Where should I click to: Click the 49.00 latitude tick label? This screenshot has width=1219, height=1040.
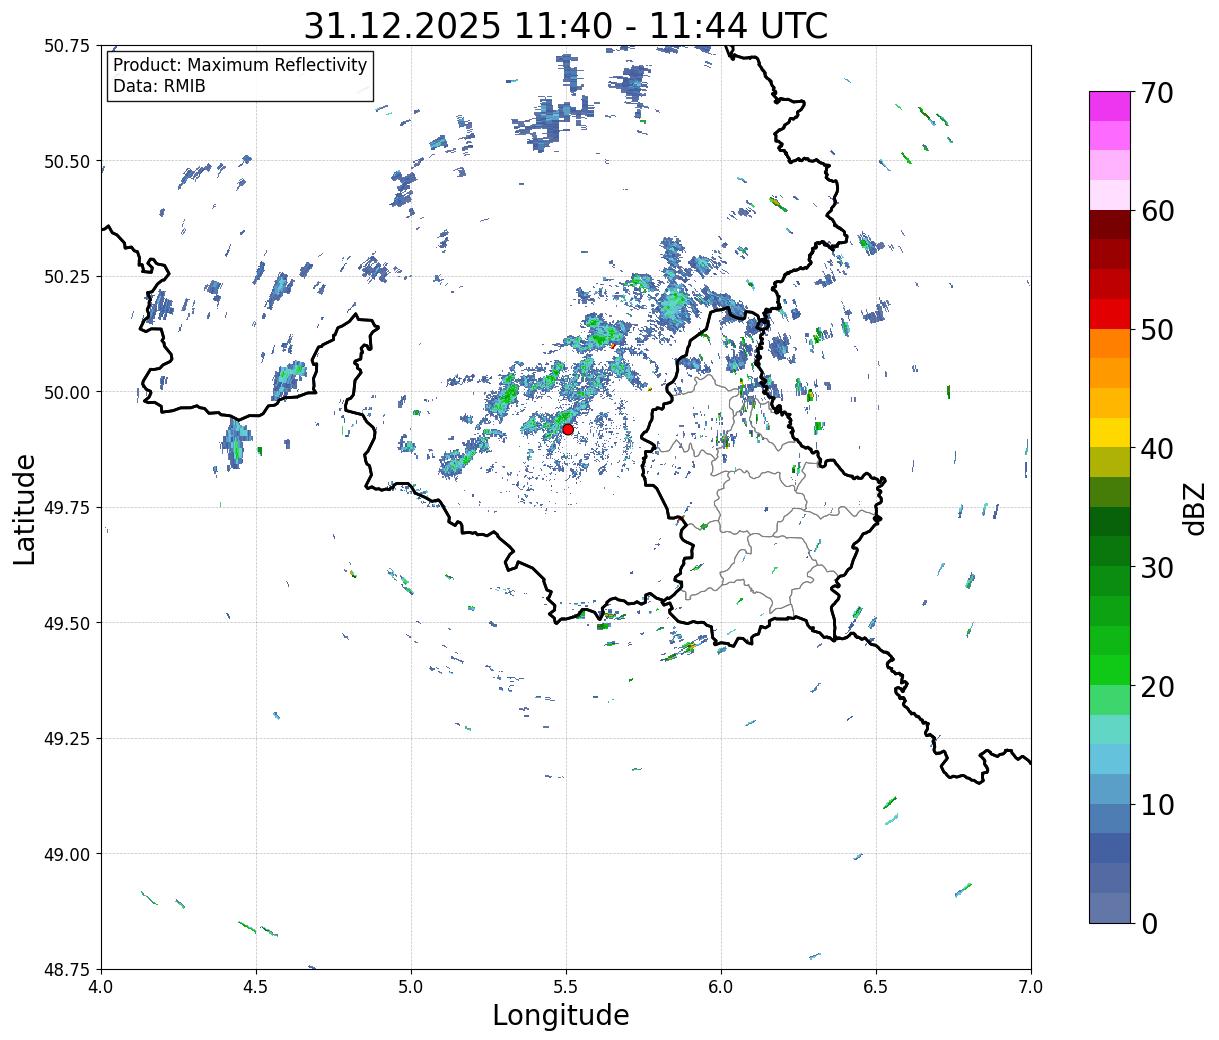coord(67,854)
